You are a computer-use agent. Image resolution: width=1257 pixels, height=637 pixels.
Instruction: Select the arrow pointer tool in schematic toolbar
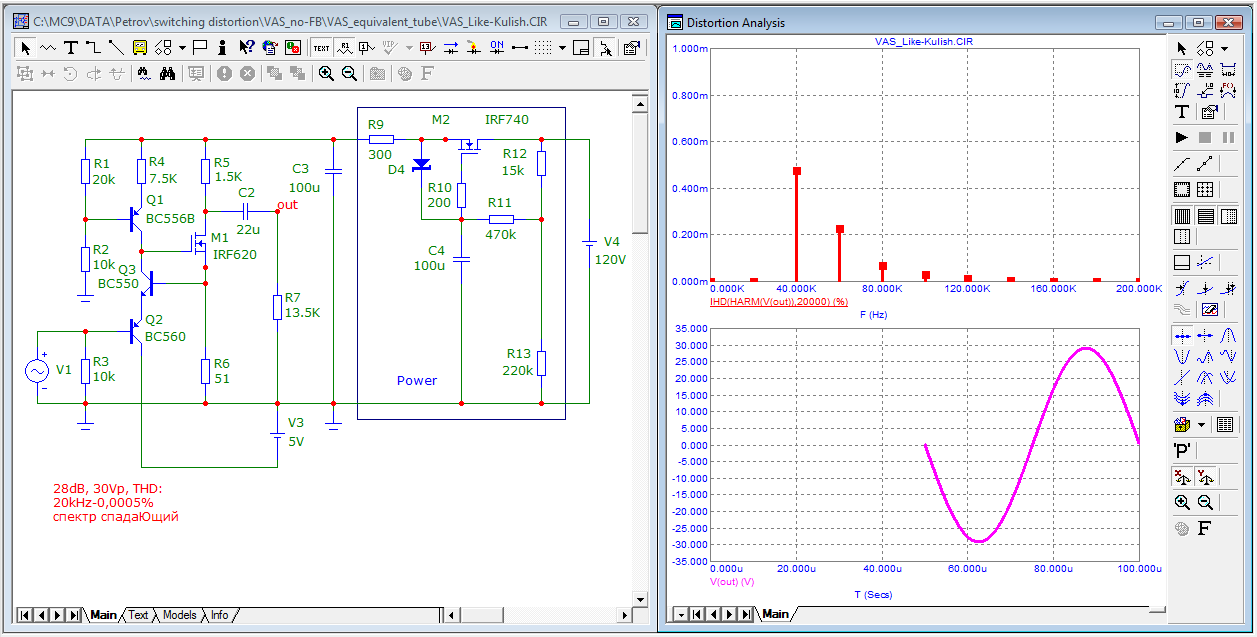pyautogui.click(x=25, y=48)
